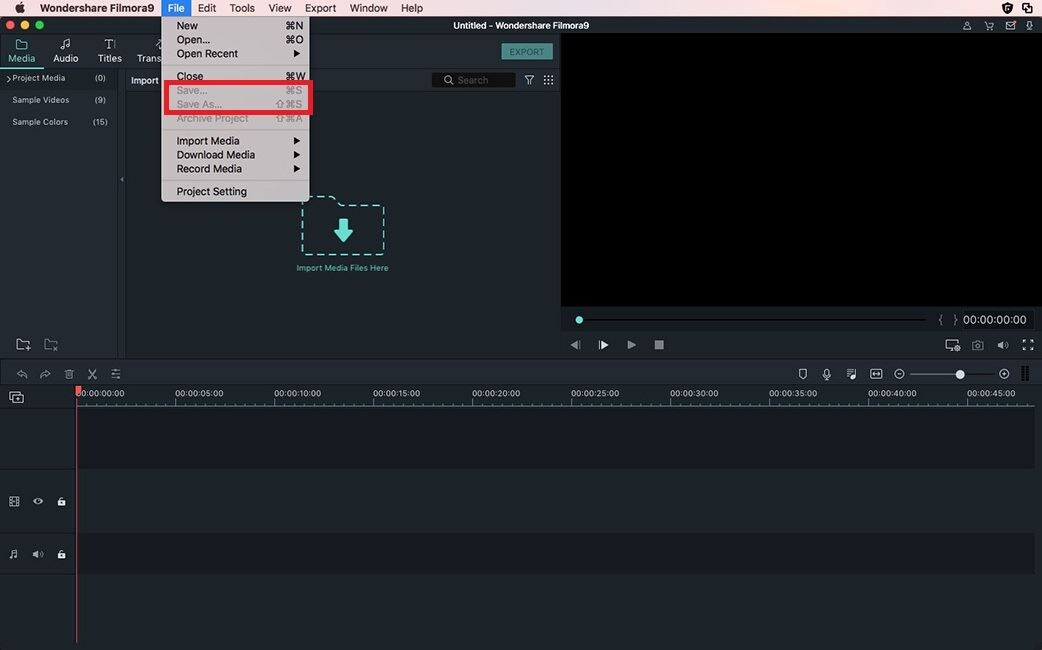The height and width of the screenshot is (650, 1042).
Task: Expand the Import Media submenu
Action: (x=235, y=140)
